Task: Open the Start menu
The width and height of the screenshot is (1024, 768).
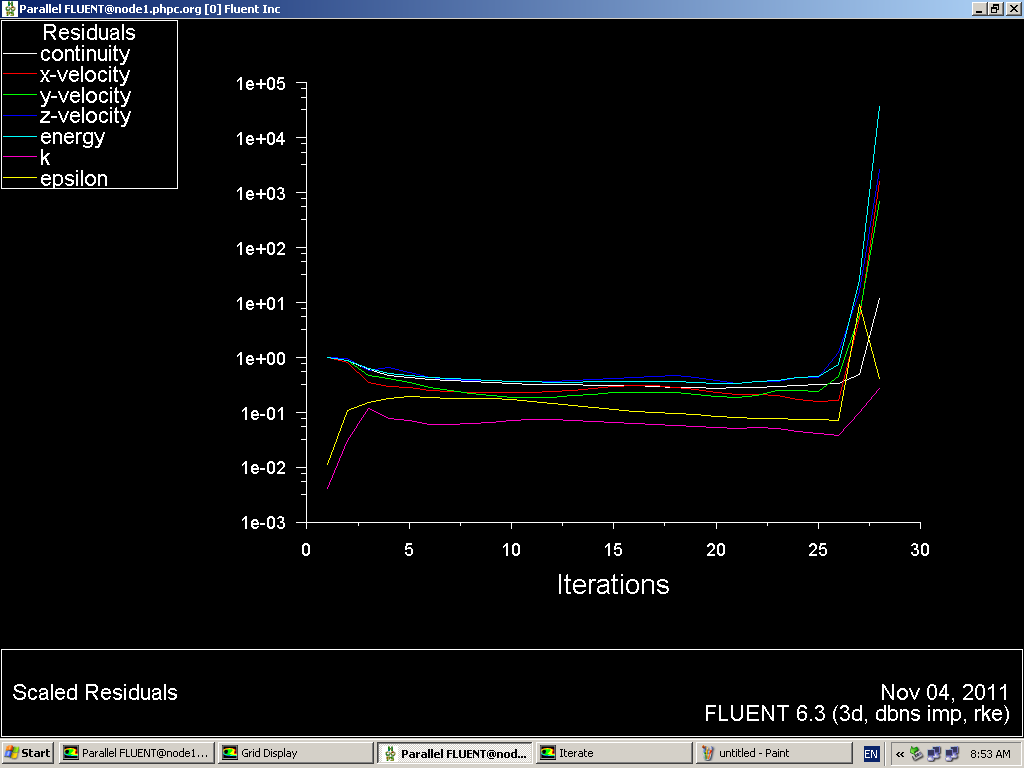Action: click(28, 753)
